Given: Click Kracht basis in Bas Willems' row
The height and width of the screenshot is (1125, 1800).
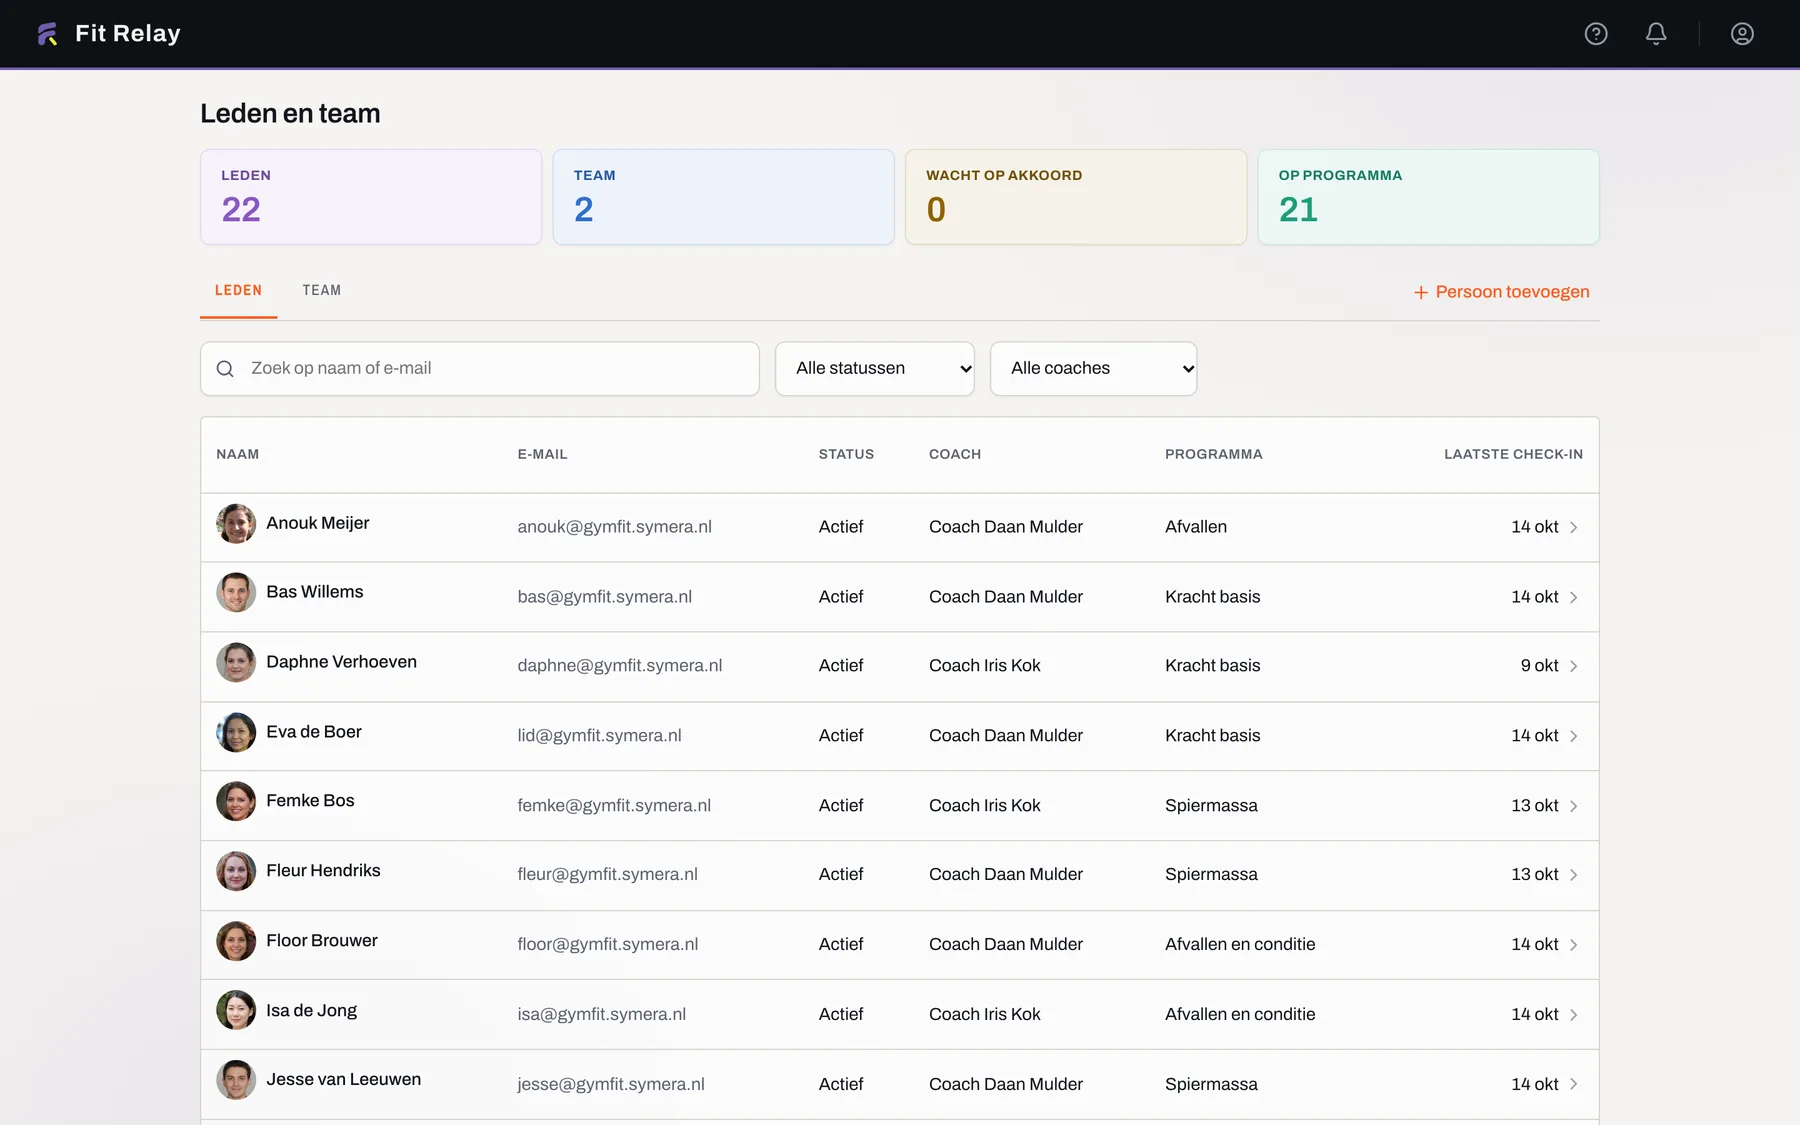Looking at the screenshot, I should 1213,597.
